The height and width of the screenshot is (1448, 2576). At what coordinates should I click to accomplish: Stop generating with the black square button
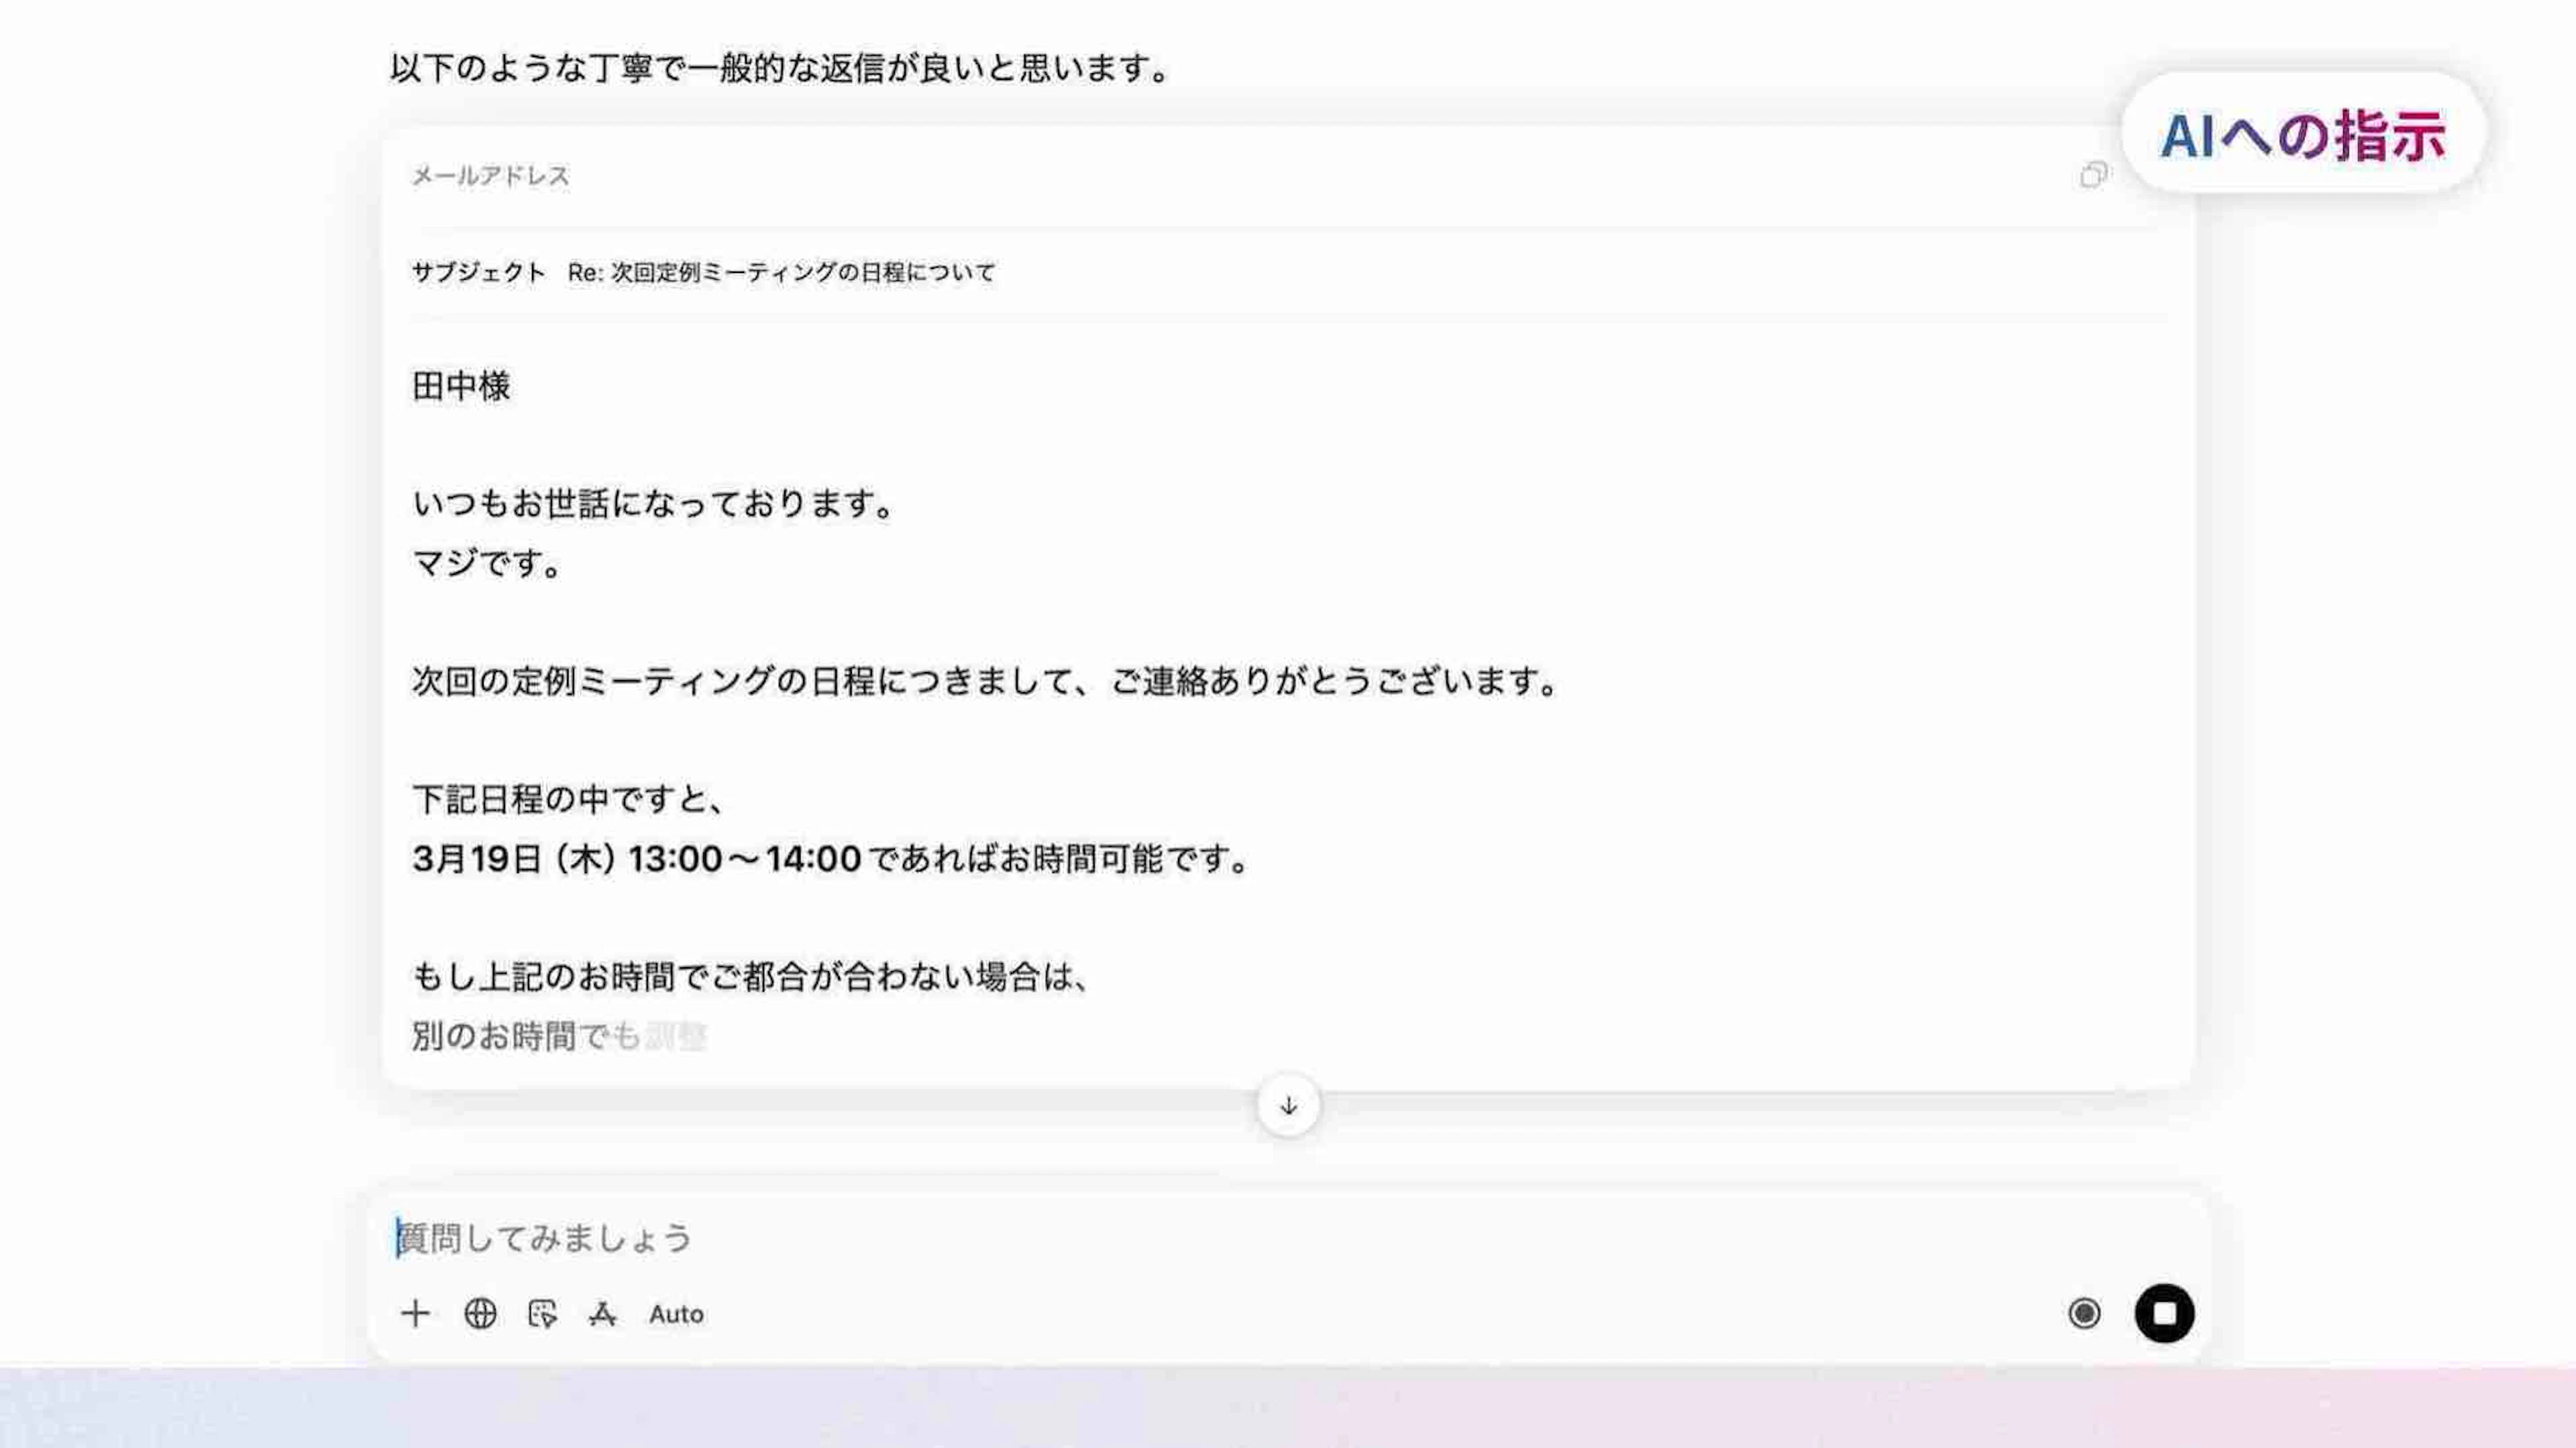tap(2164, 1313)
